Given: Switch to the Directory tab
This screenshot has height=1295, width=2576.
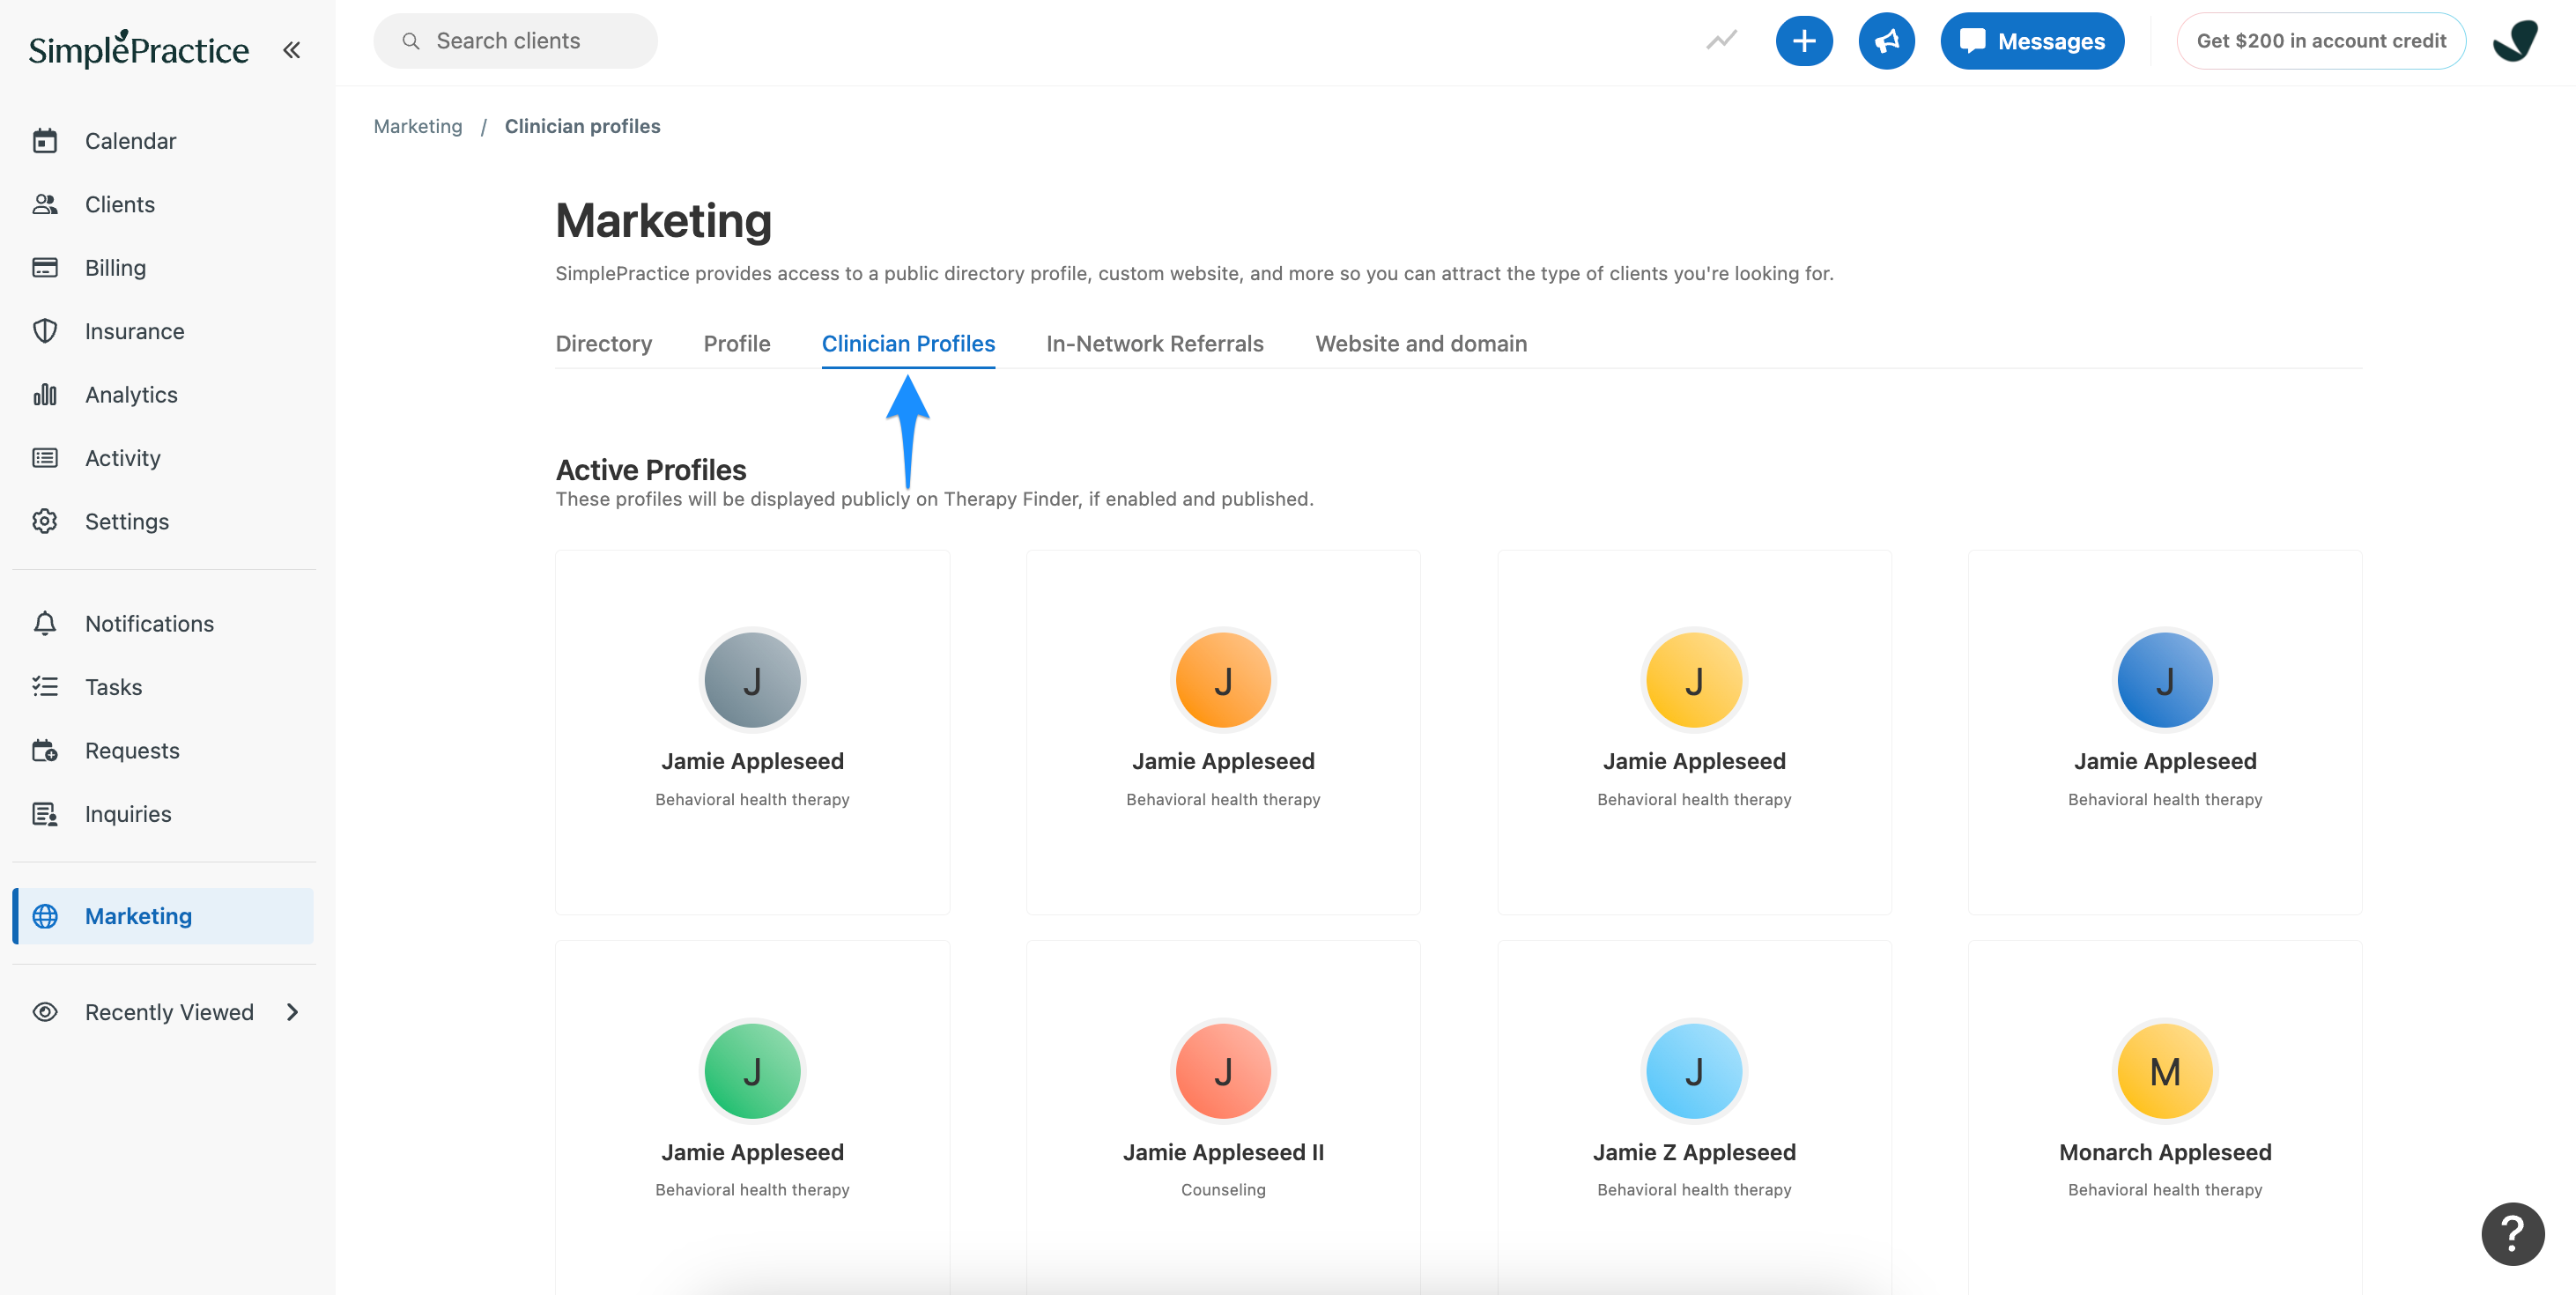Looking at the screenshot, I should [x=604, y=343].
